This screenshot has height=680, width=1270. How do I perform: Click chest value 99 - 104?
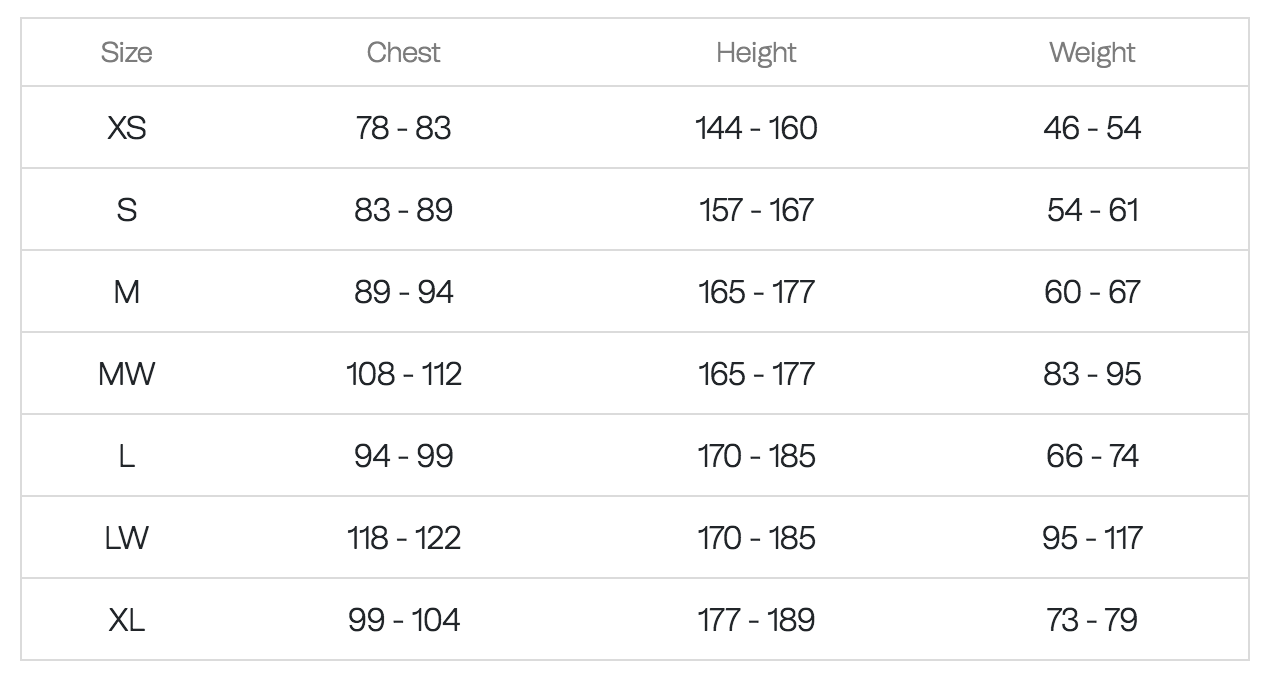(x=403, y=620)
